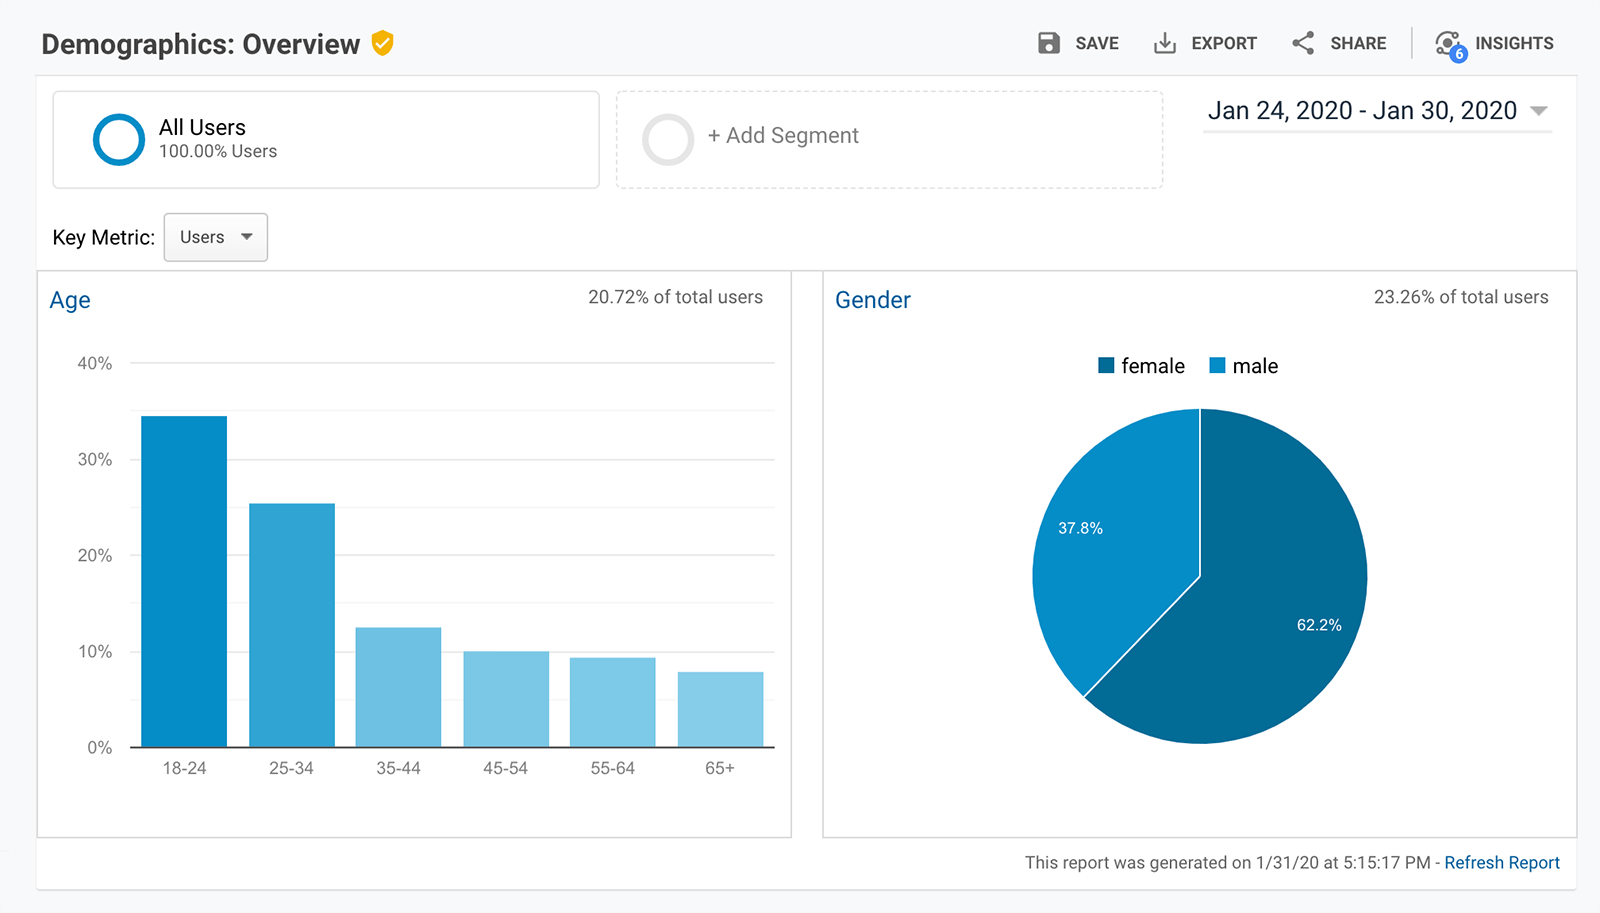This screenshot has height=913, width=1600.
Task: Click the male legend color swatch
Action: tap(1217, 365)
